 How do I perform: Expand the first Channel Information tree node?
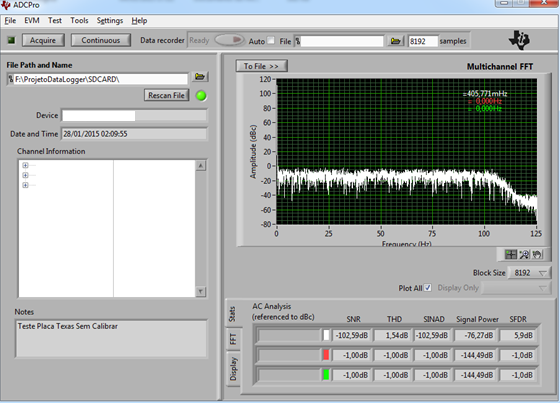coord(25,165)
